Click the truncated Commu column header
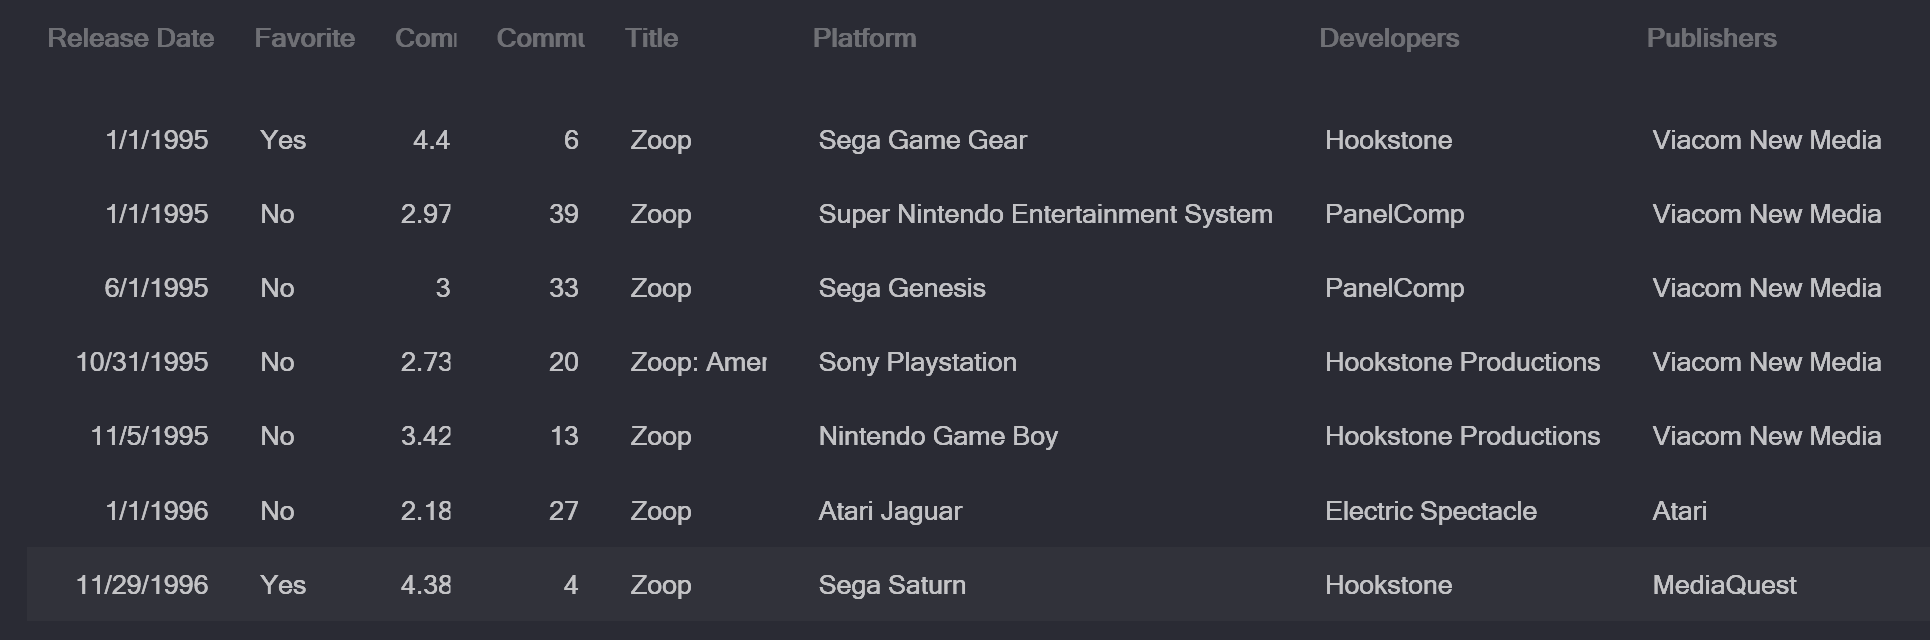Viewport: 1930px width, 640px height. tap(541, 38)
